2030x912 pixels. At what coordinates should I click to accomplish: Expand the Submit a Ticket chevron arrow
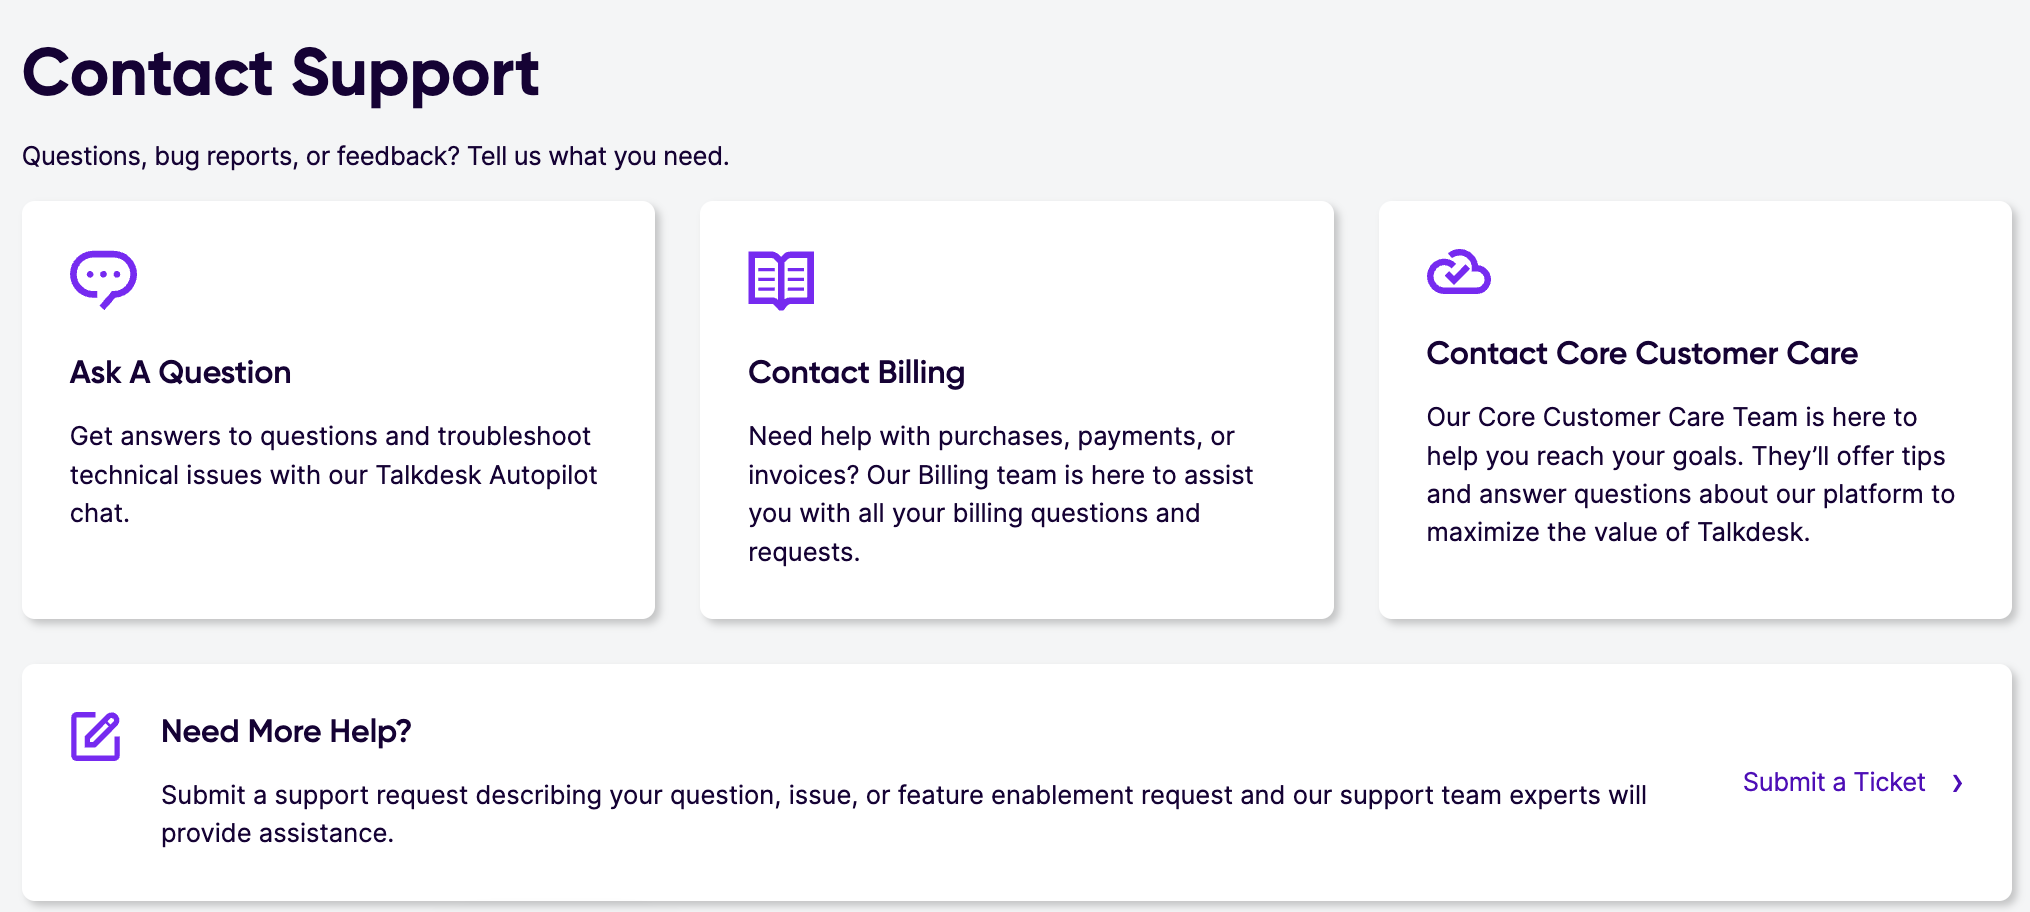coord(1957,783)
